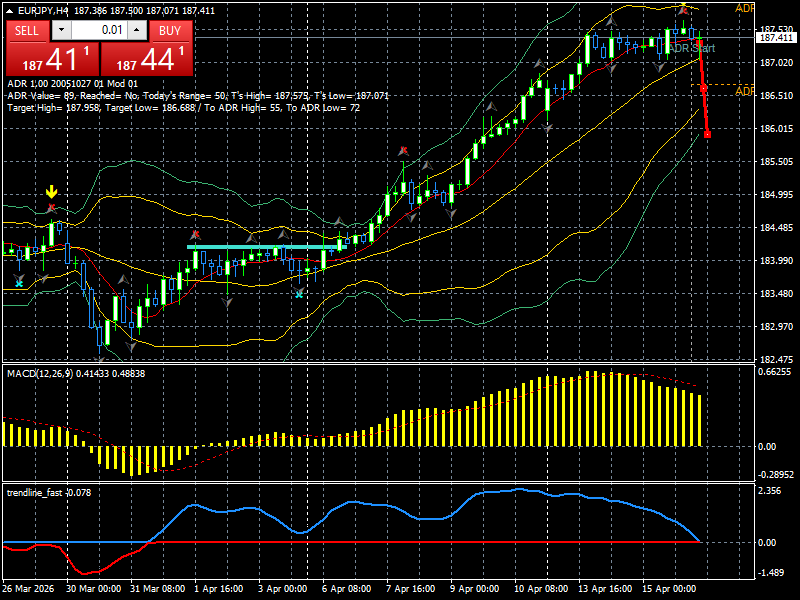The width and height of the screenshot is (800, 600).
Task: Focus the 0.01 volume input field
Action: (99, 30)
